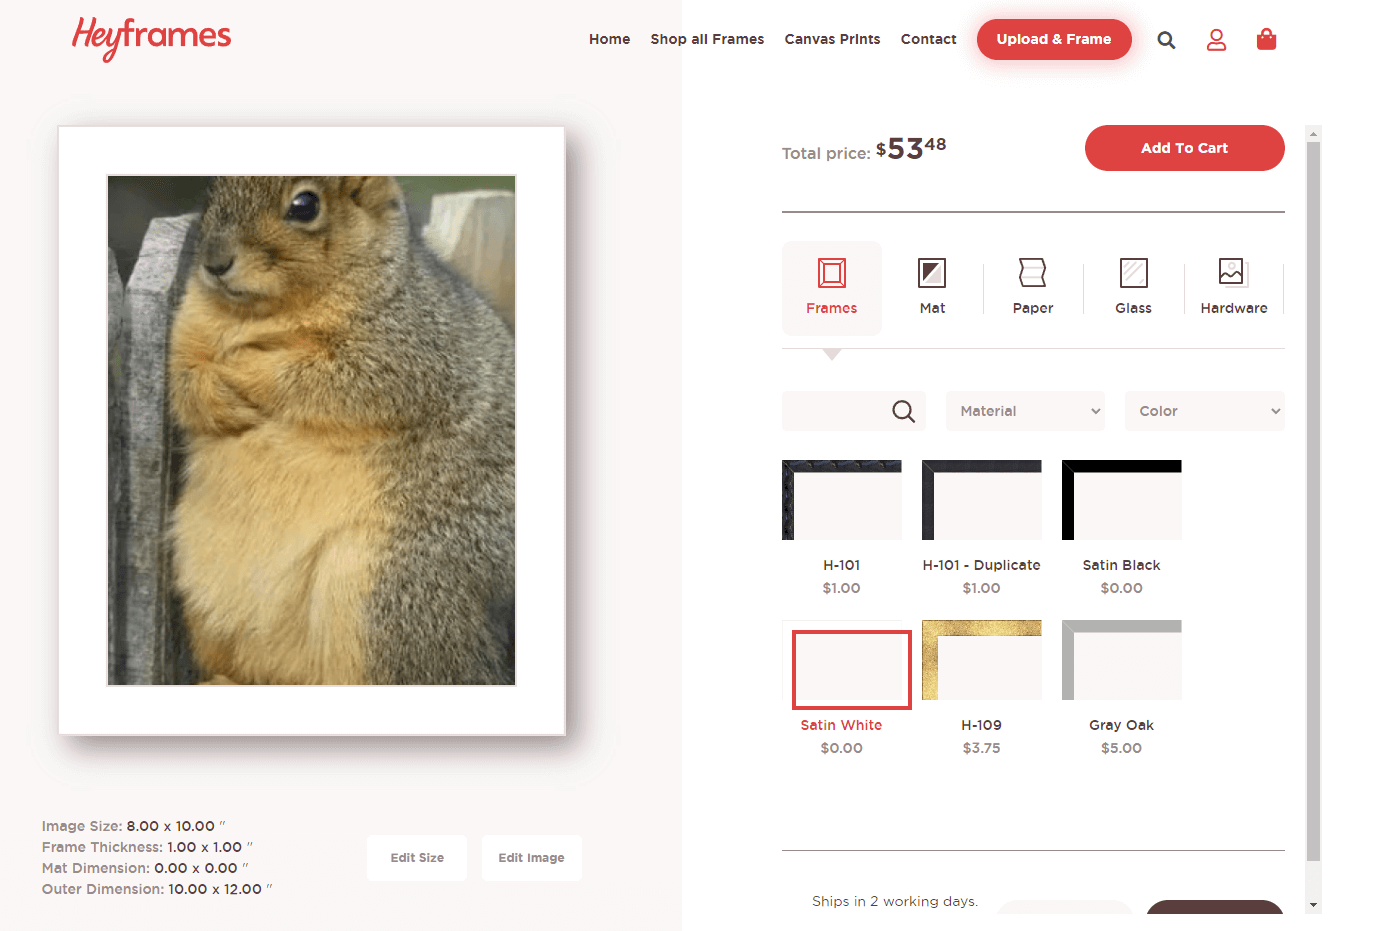1375x931 pixels.
Task: Expand the Material dropdown
Action: click(x=1025, y=411)
